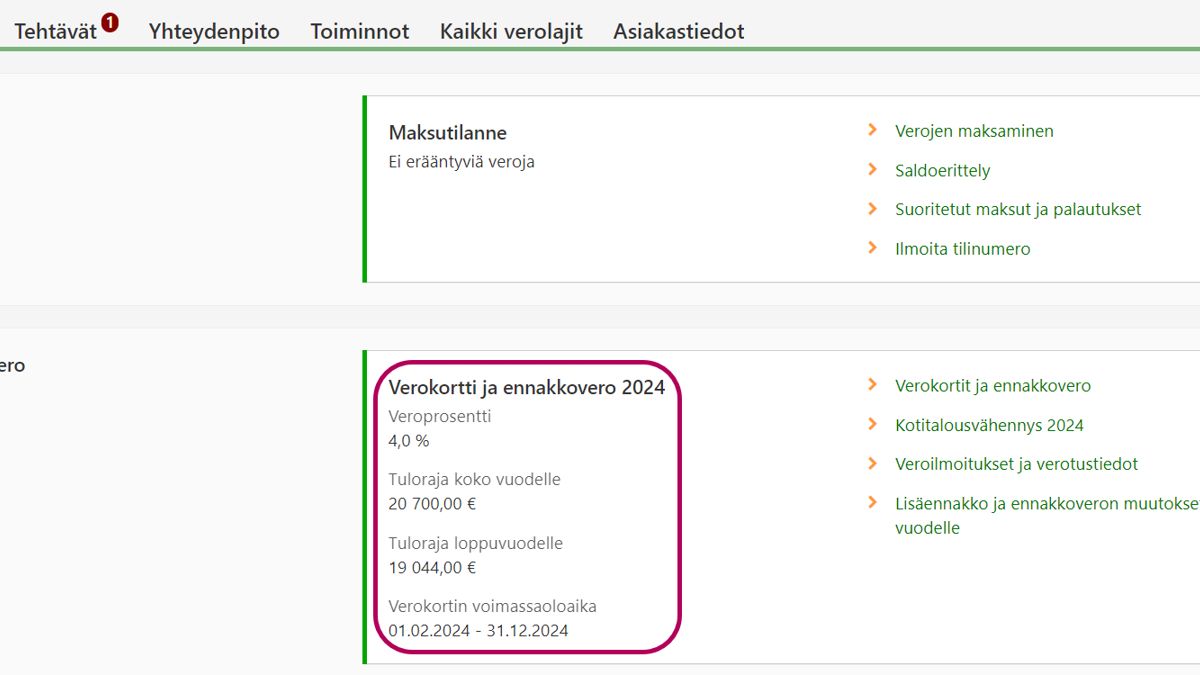Switch to the Yhteydenpito tab

pyautogui.click(x=214, y=32)
